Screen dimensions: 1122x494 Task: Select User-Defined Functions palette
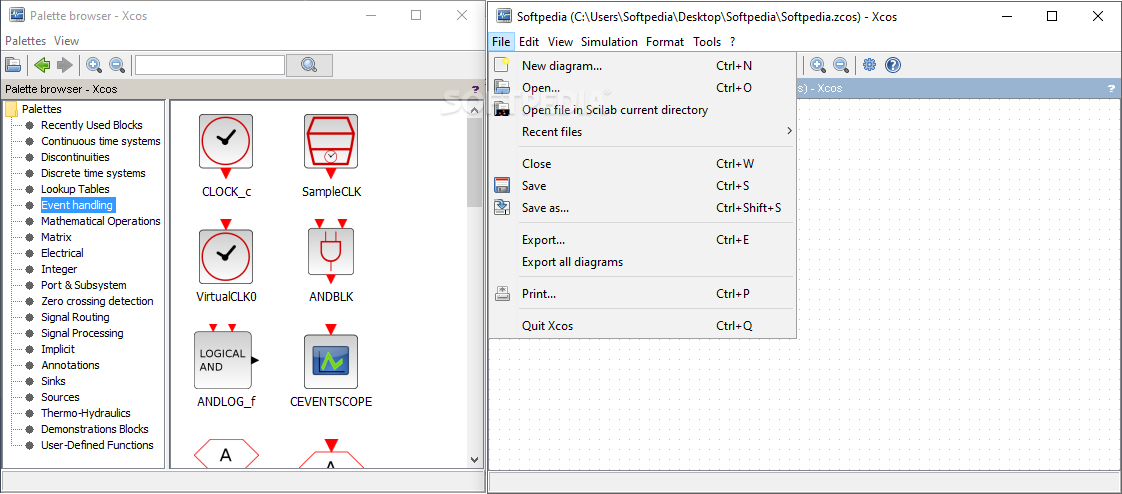coord(97,445)
